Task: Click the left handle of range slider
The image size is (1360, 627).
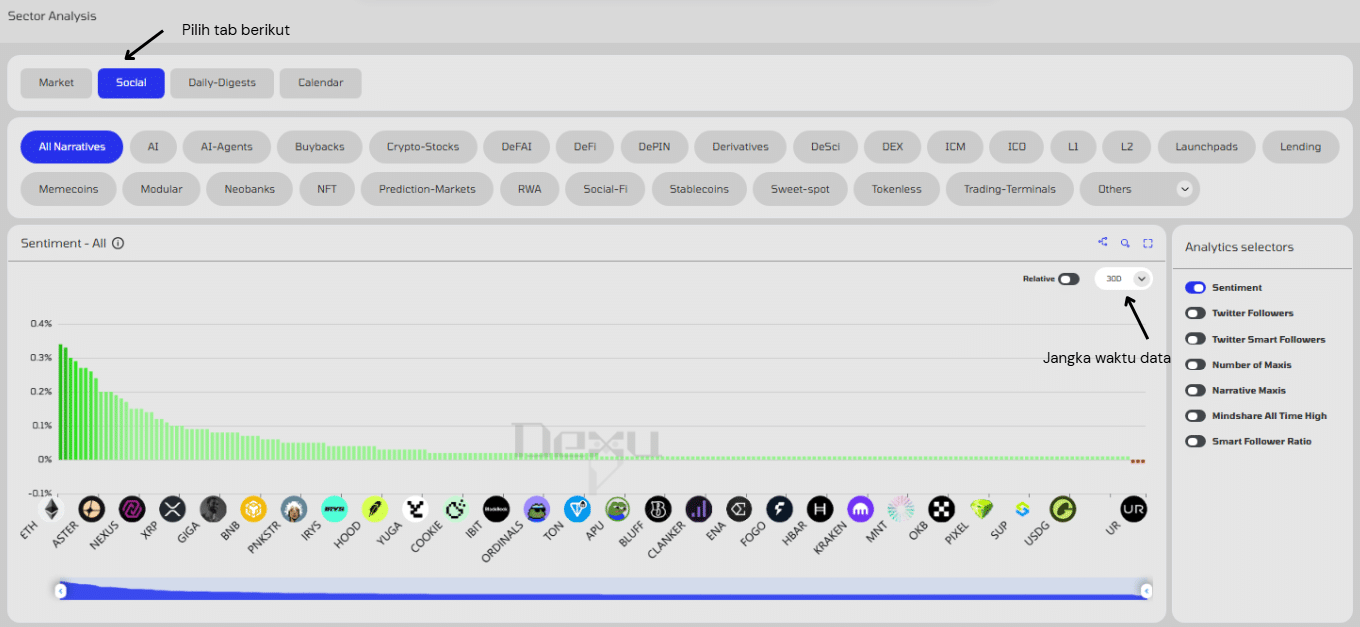Action: point(61,591)
